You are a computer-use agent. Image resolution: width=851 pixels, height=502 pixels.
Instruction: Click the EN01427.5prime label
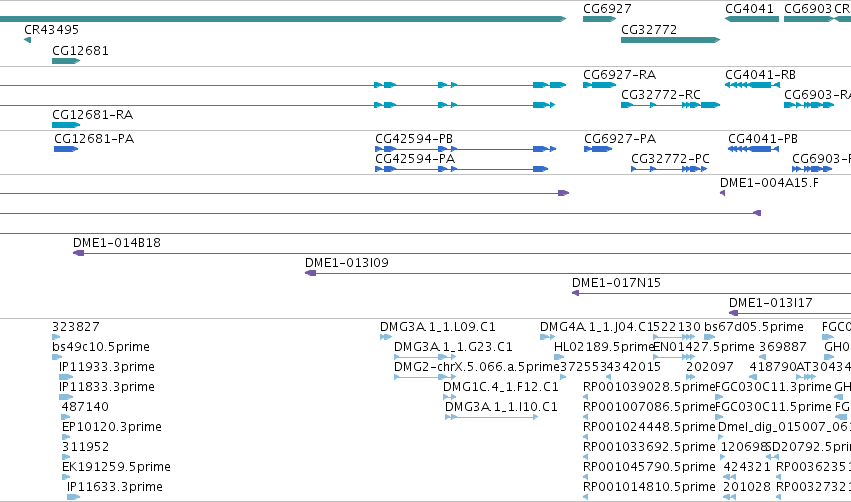tap(704, 347)
